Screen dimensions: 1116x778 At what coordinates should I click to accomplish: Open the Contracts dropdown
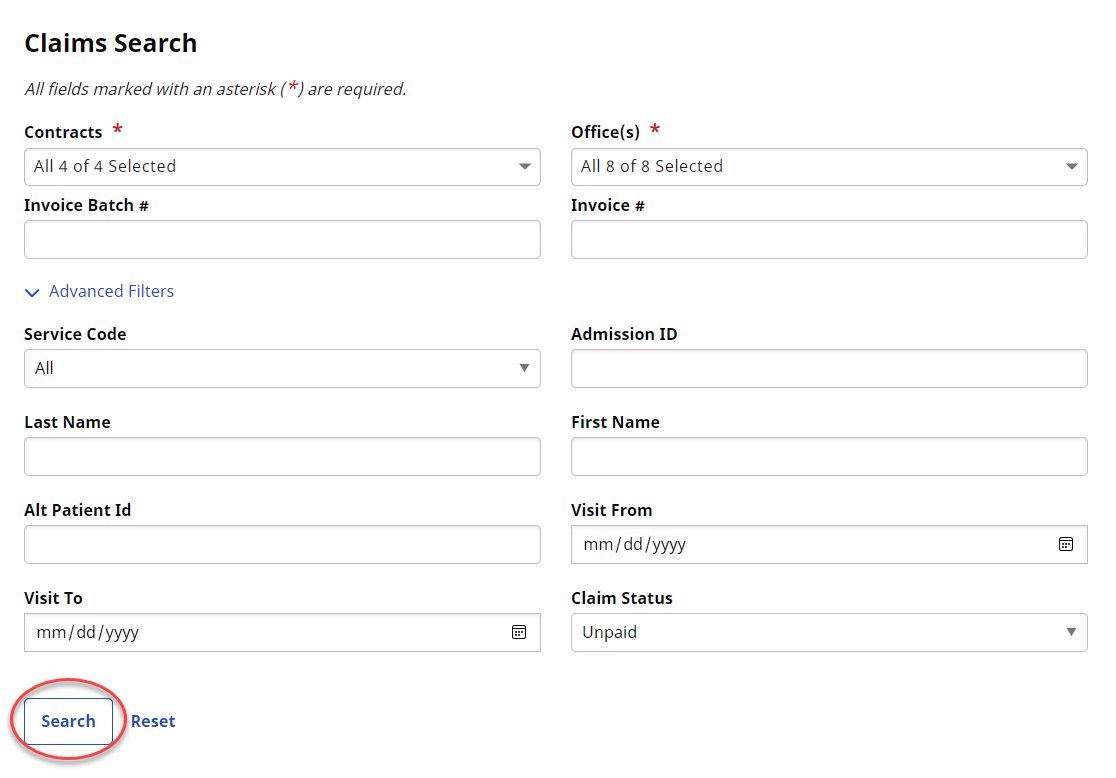click(282, 167)
